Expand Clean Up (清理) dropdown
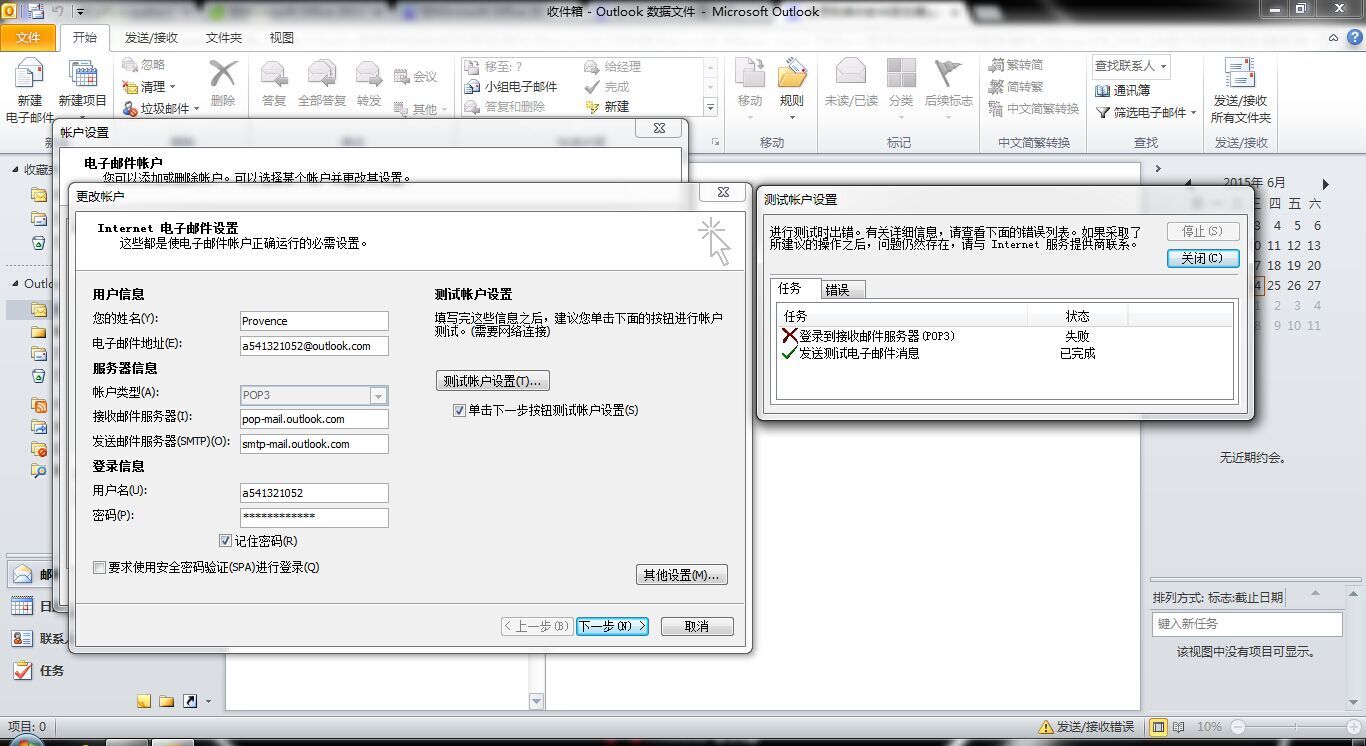 tap(172, 87)
